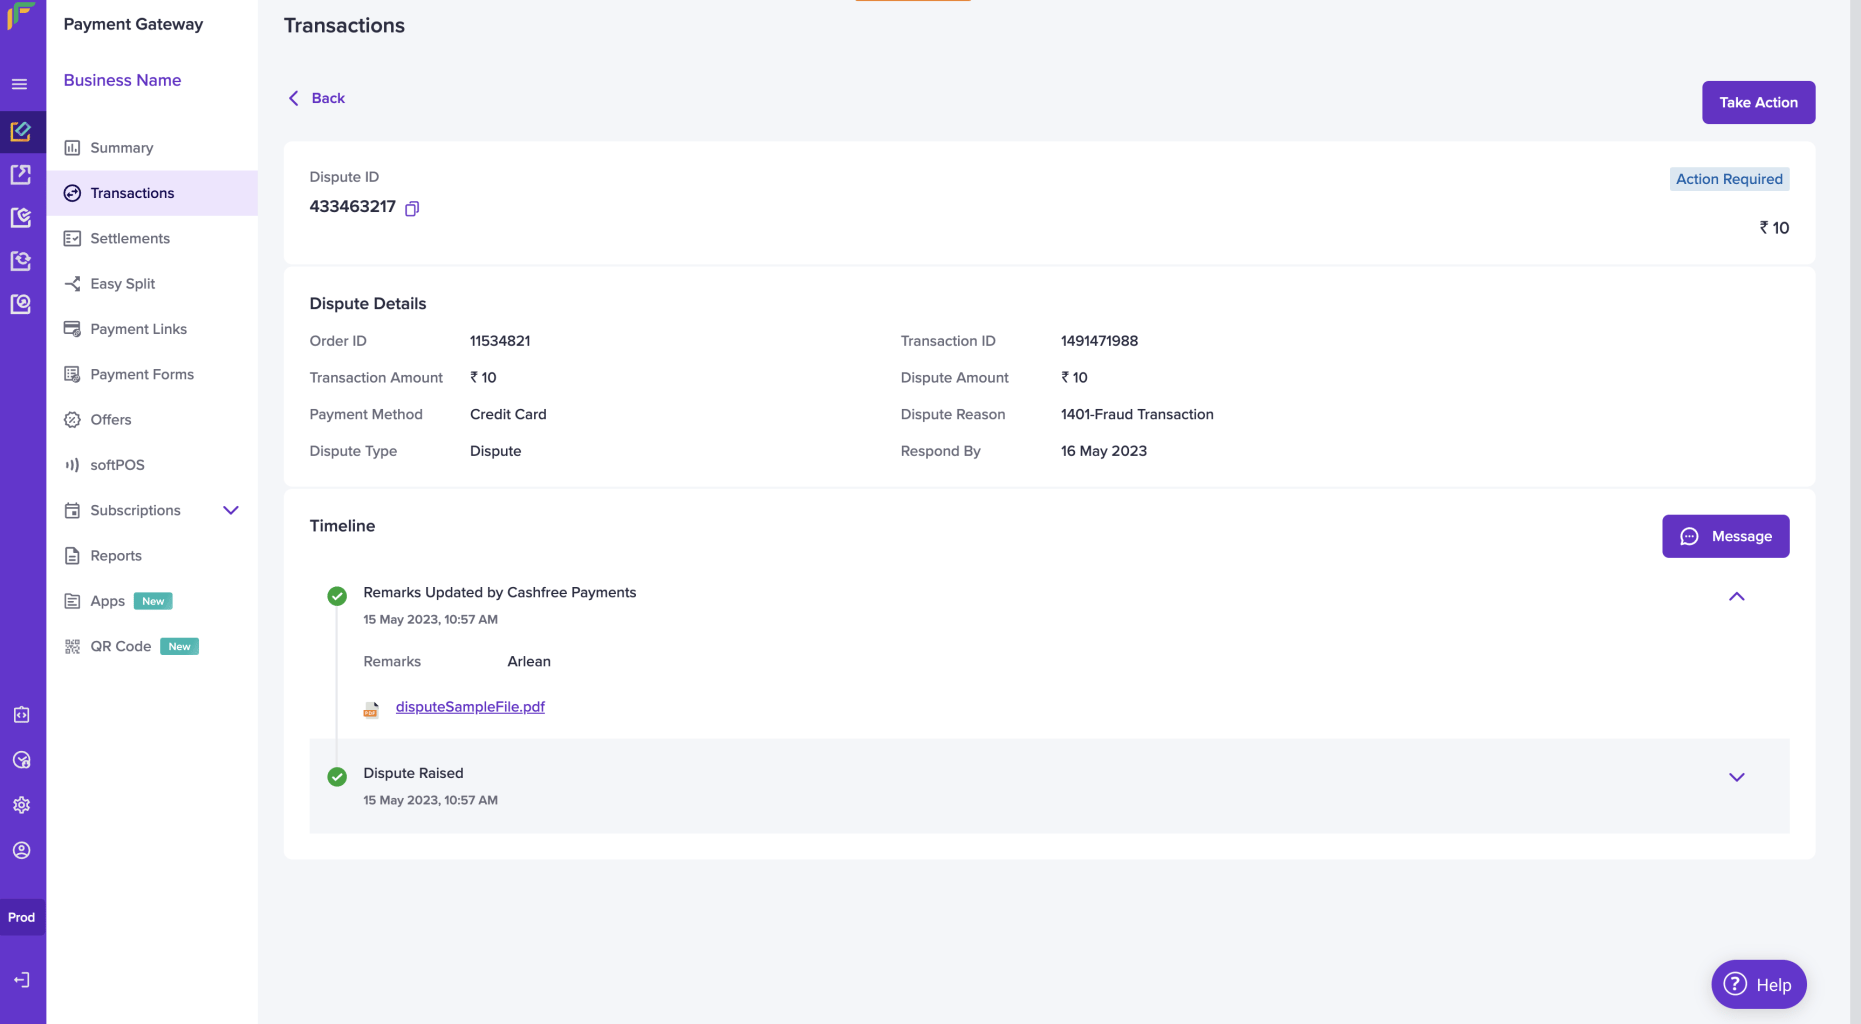Open the Message button in Timeline
Viewport: 1861px width, 1024px height.
(1725, 536)
